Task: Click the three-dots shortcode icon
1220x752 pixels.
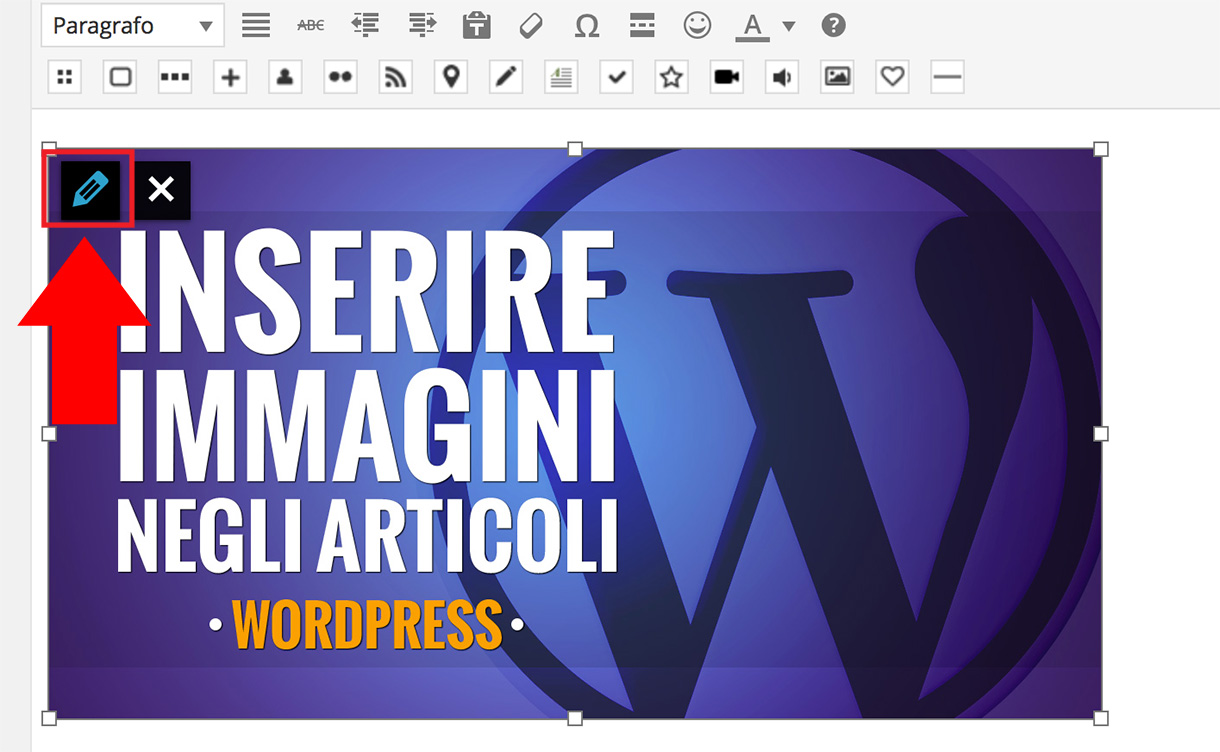Action: [175, 77]
